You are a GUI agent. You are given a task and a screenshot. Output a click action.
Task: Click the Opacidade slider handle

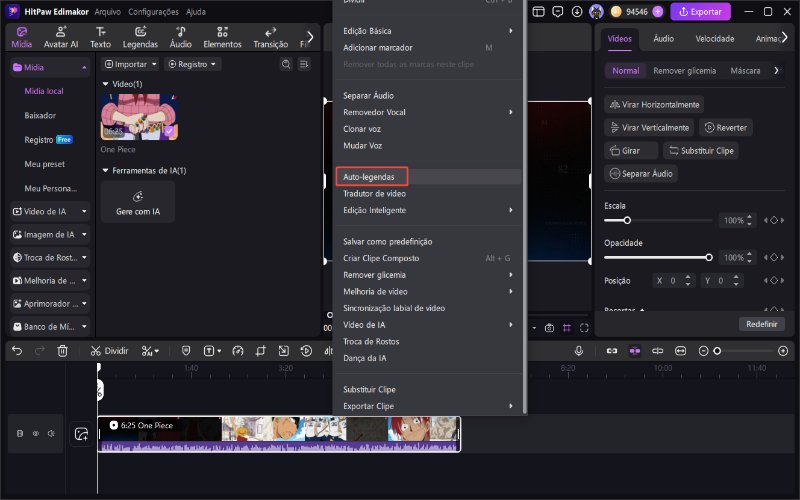tap(709, 258)
